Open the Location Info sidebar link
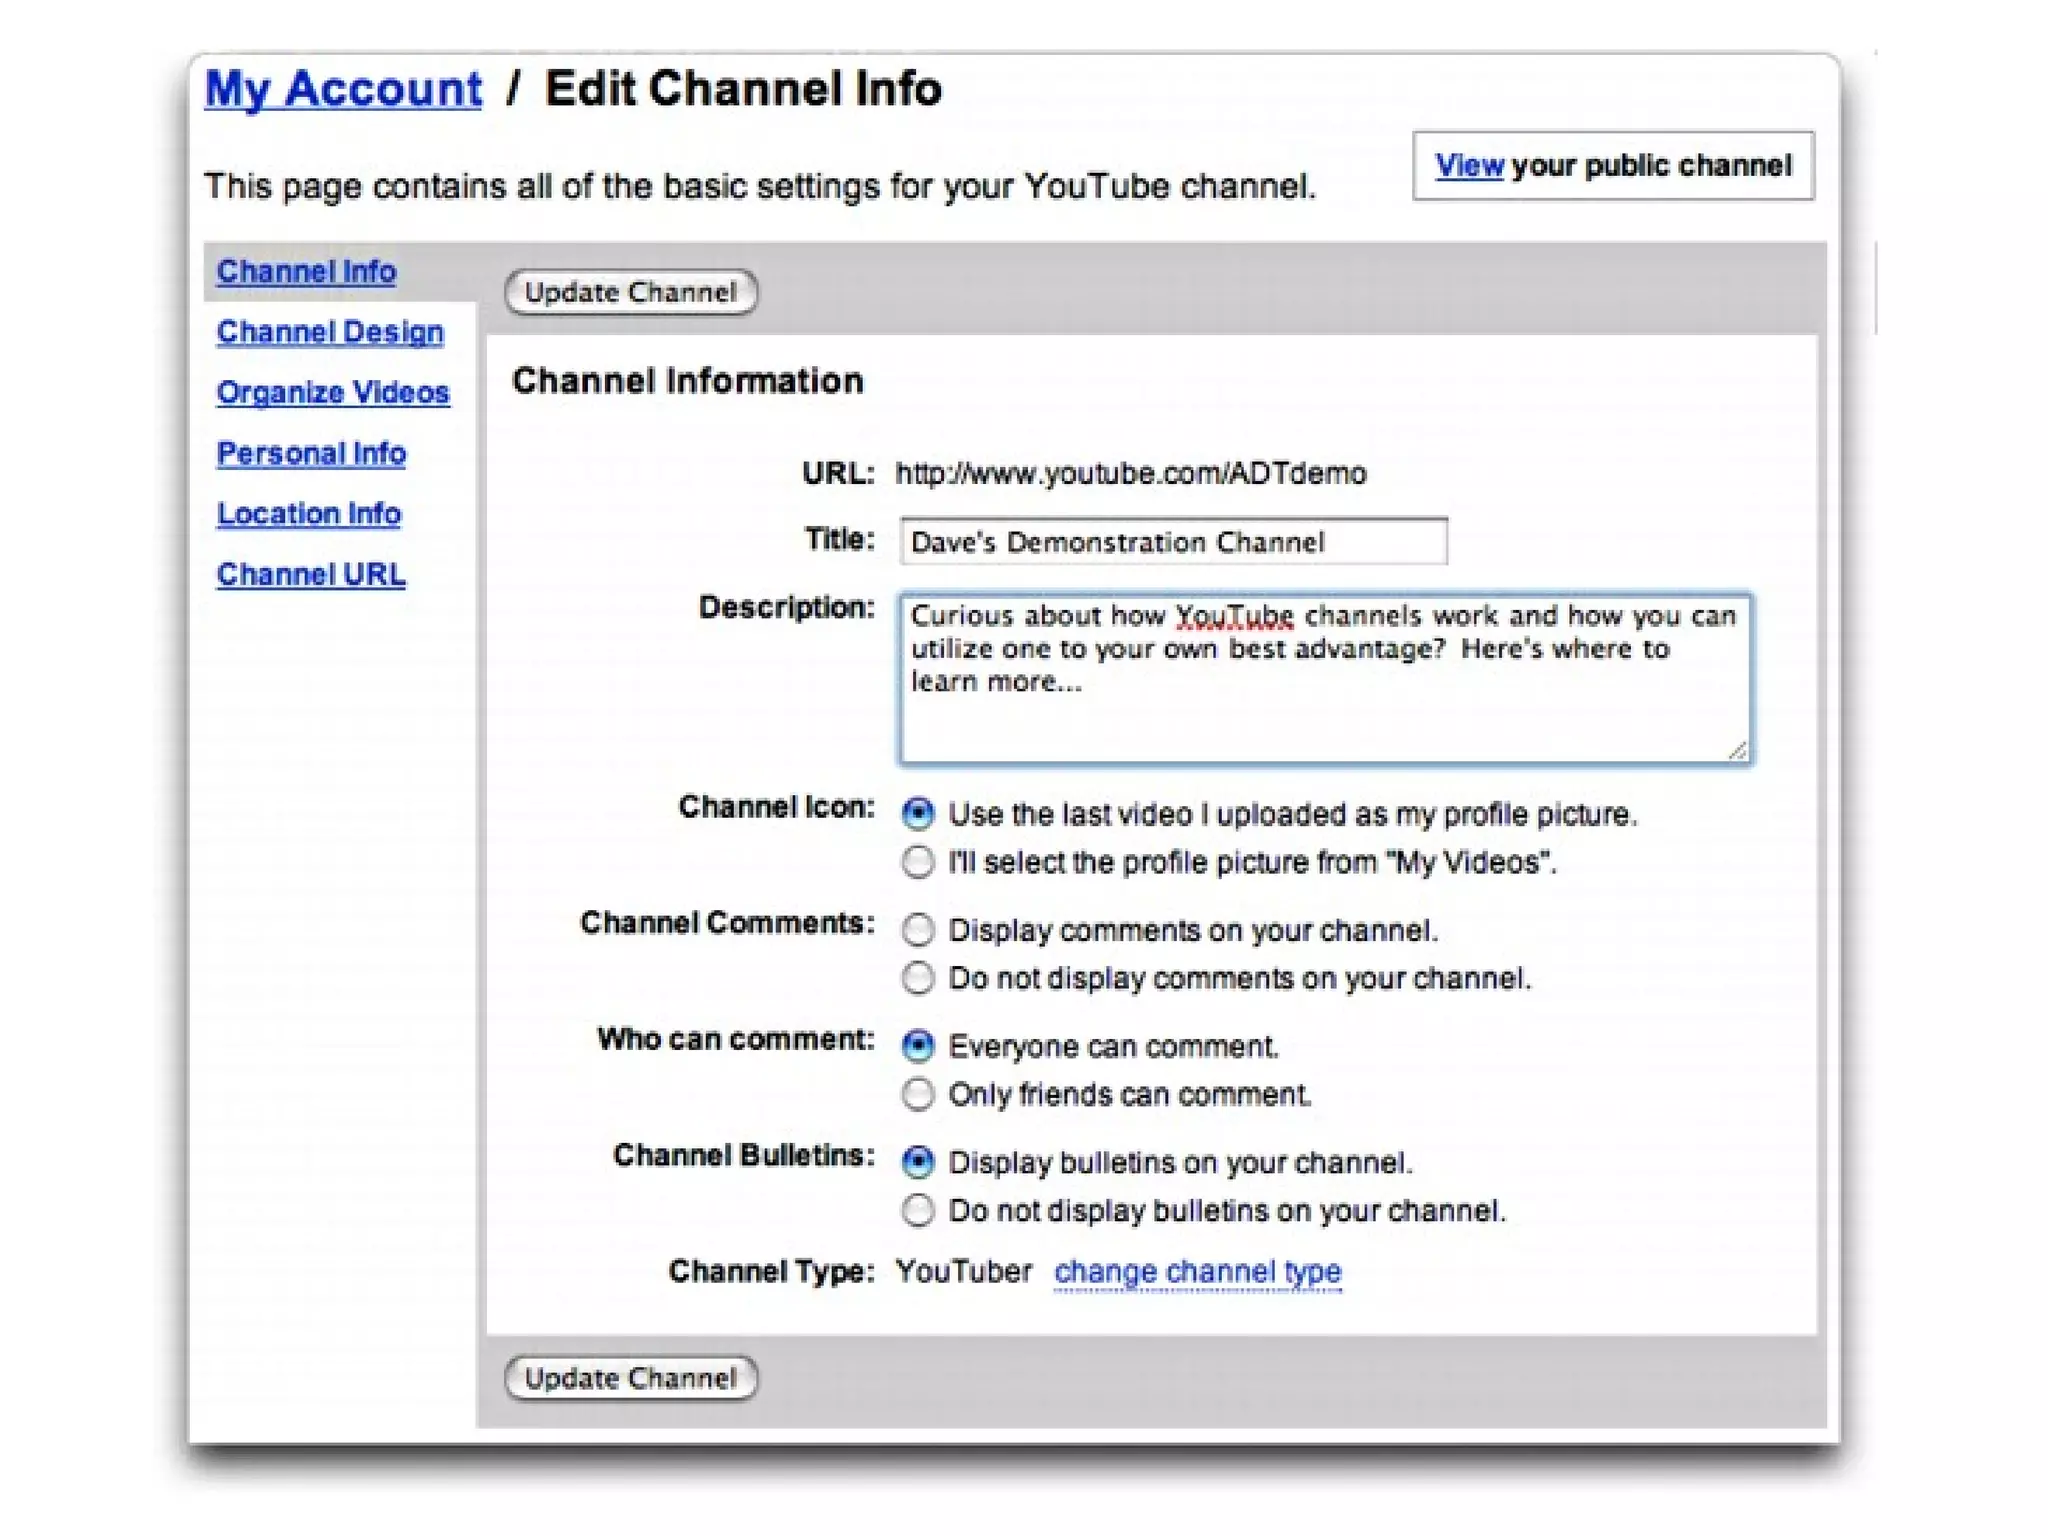 point(309,514)
